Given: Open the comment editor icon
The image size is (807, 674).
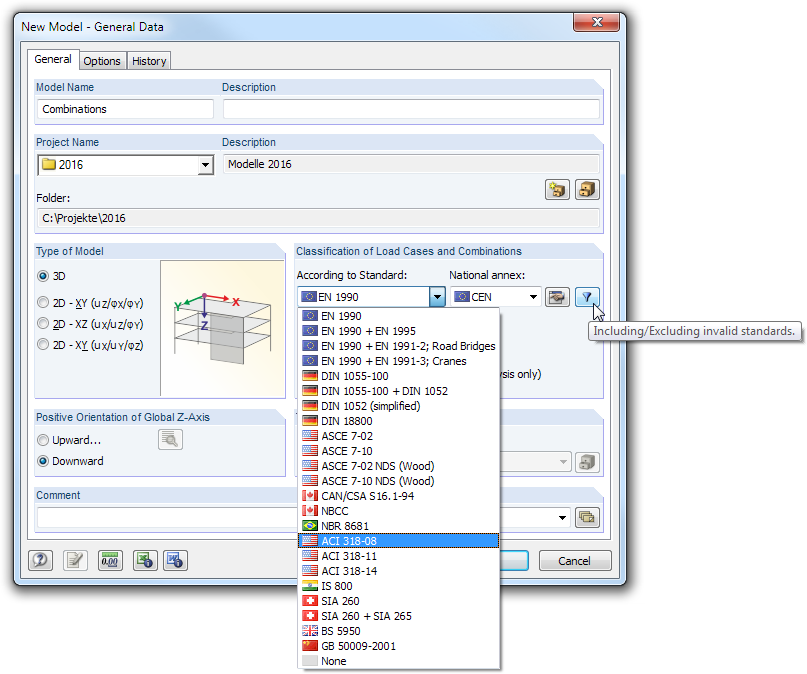Looking at the screenshot, I should tap(75, 560).
